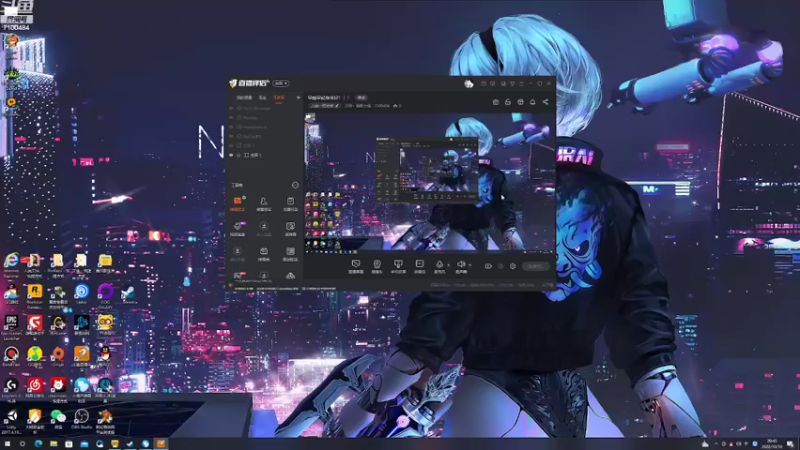Click the round grid icon left of the bell

click(x=520, y=102)
